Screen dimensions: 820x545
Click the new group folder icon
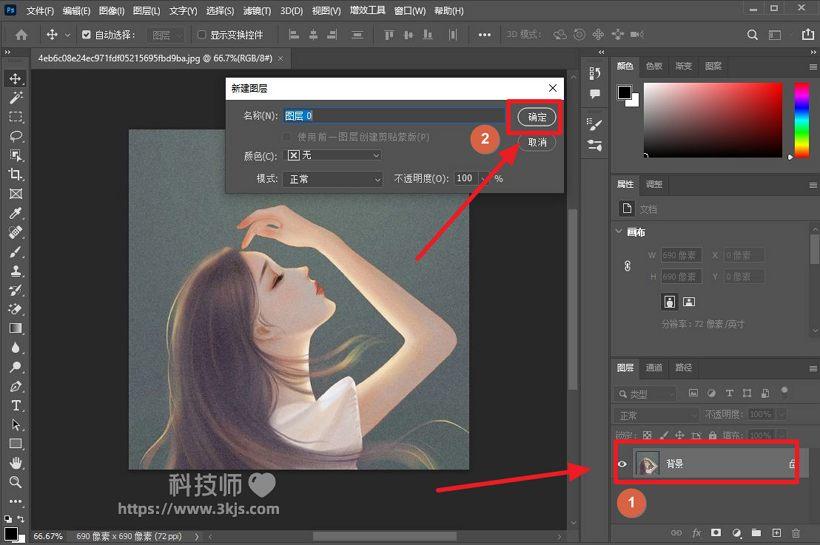coord(756,533)
